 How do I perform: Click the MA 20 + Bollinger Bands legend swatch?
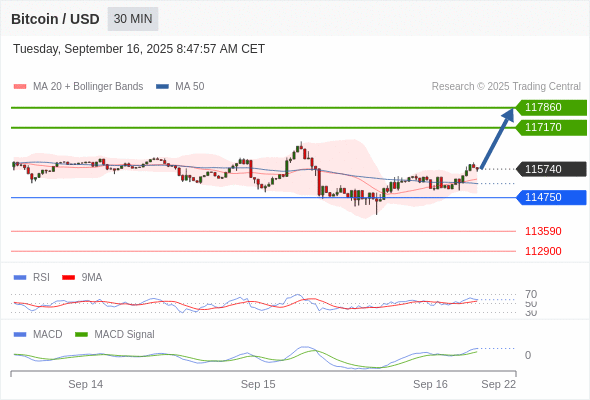point(20,87)
